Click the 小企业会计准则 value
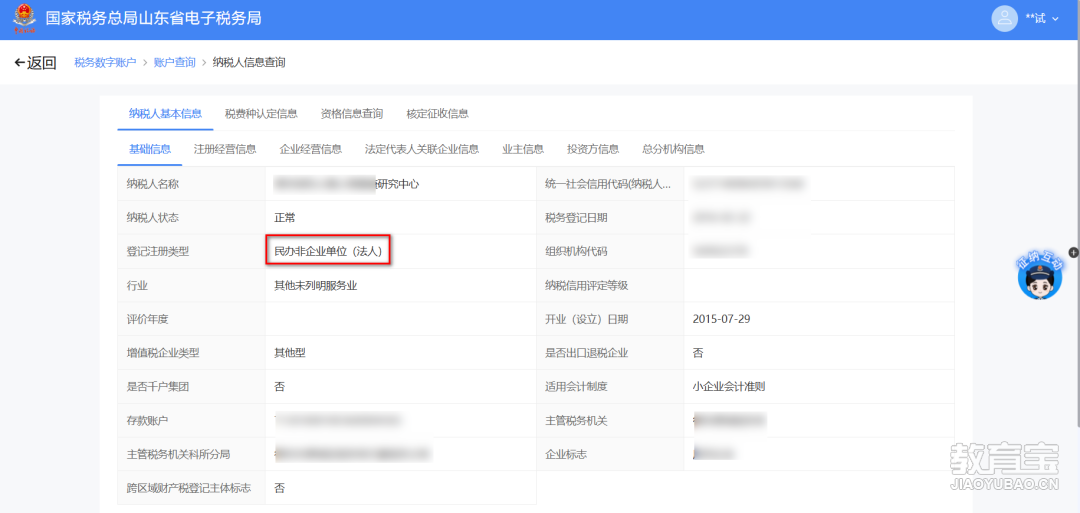 click(x=729, y=386)
